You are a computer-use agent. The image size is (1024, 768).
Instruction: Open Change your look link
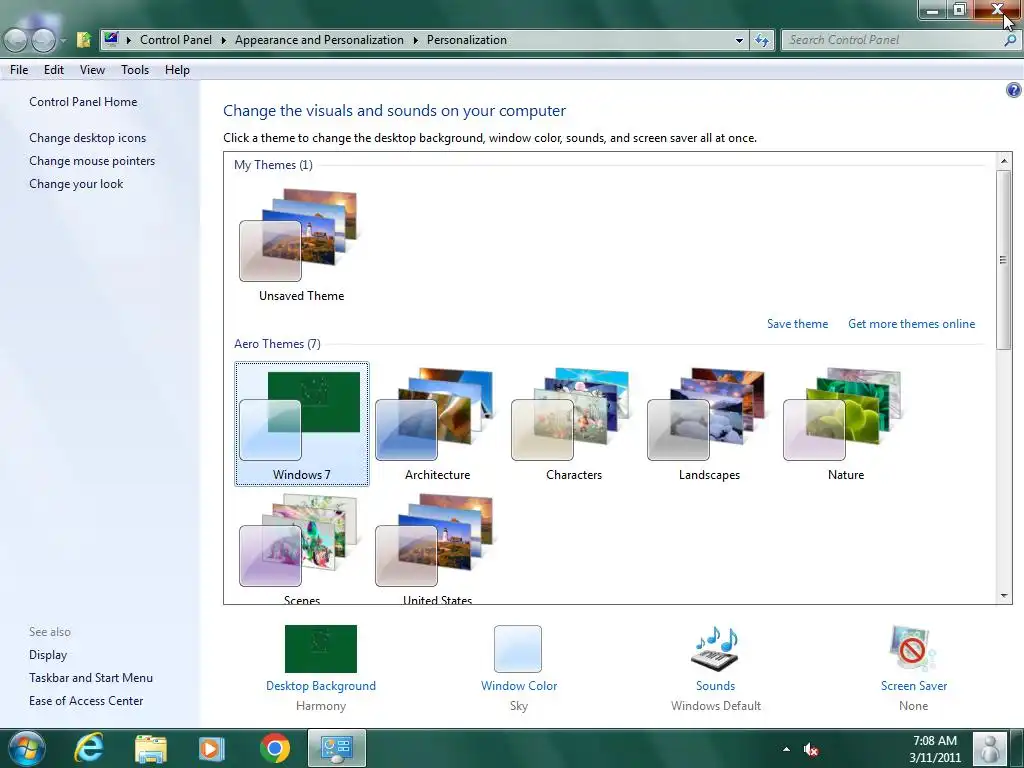click(x=76, y=184)
